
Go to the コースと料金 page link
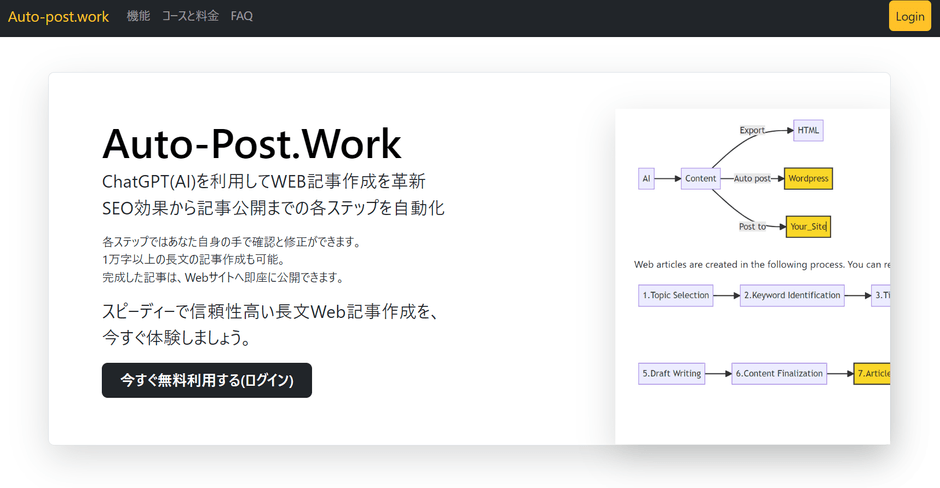pyautogui.click(x=190, y=17)
